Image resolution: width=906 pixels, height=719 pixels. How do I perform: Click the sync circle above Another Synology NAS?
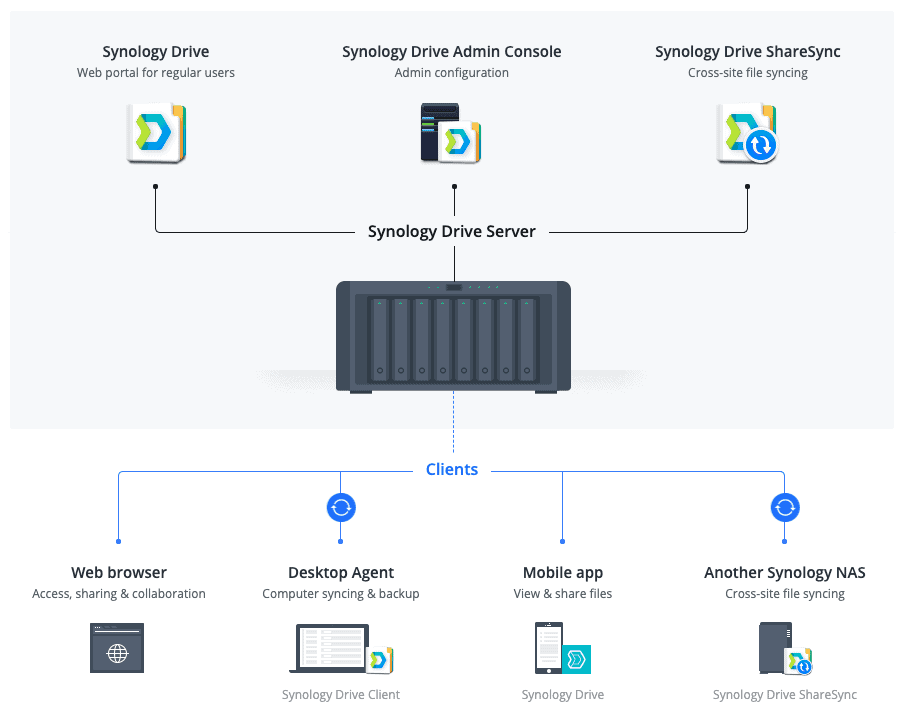pyautogui.click(x=785, y=508)
